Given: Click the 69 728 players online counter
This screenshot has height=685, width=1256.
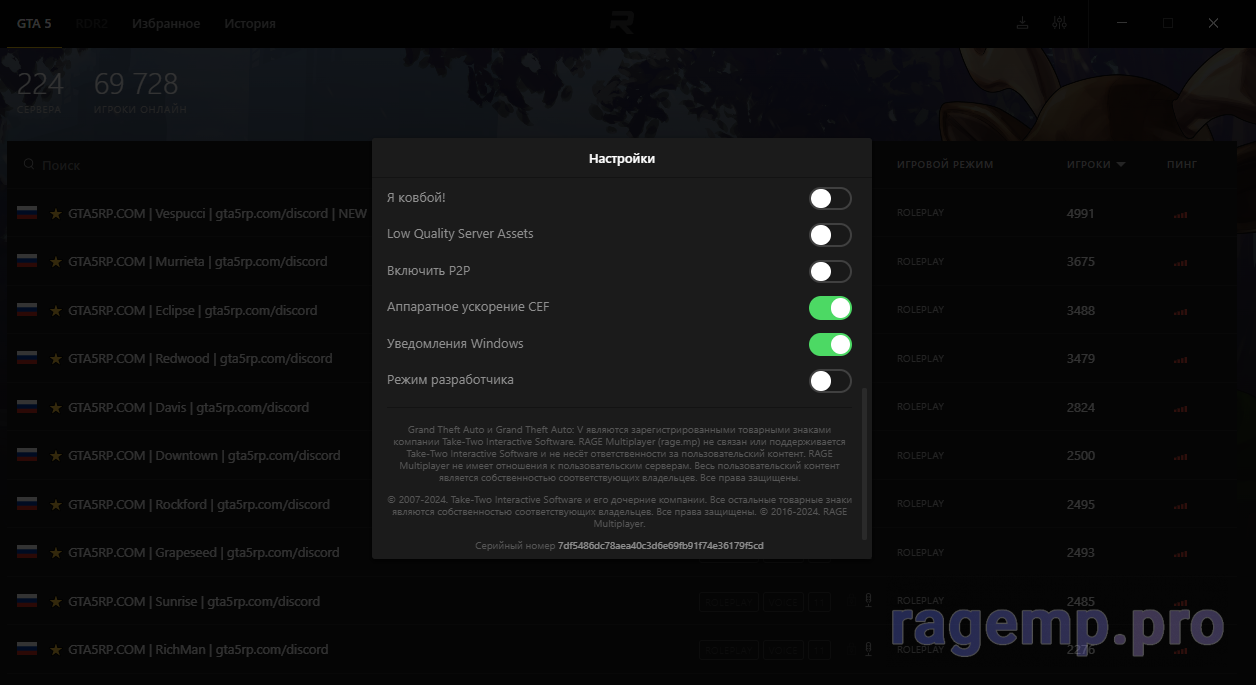Looking at the screenshot, I should click(136, 83).
